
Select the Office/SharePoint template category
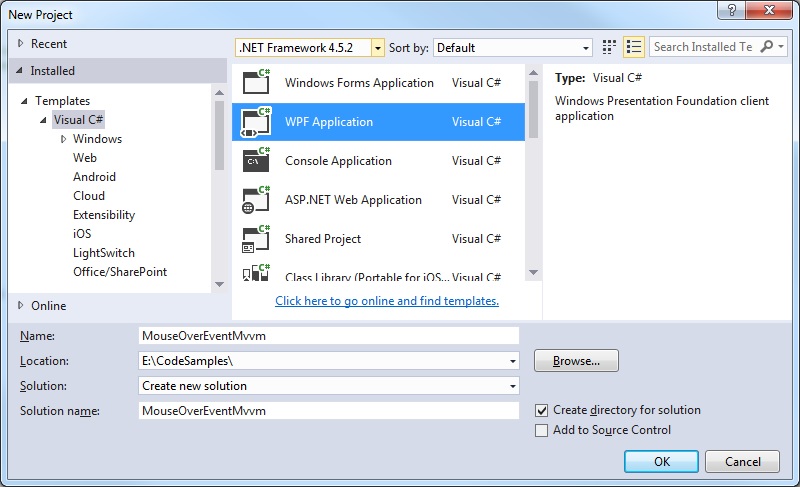(120, 272)
